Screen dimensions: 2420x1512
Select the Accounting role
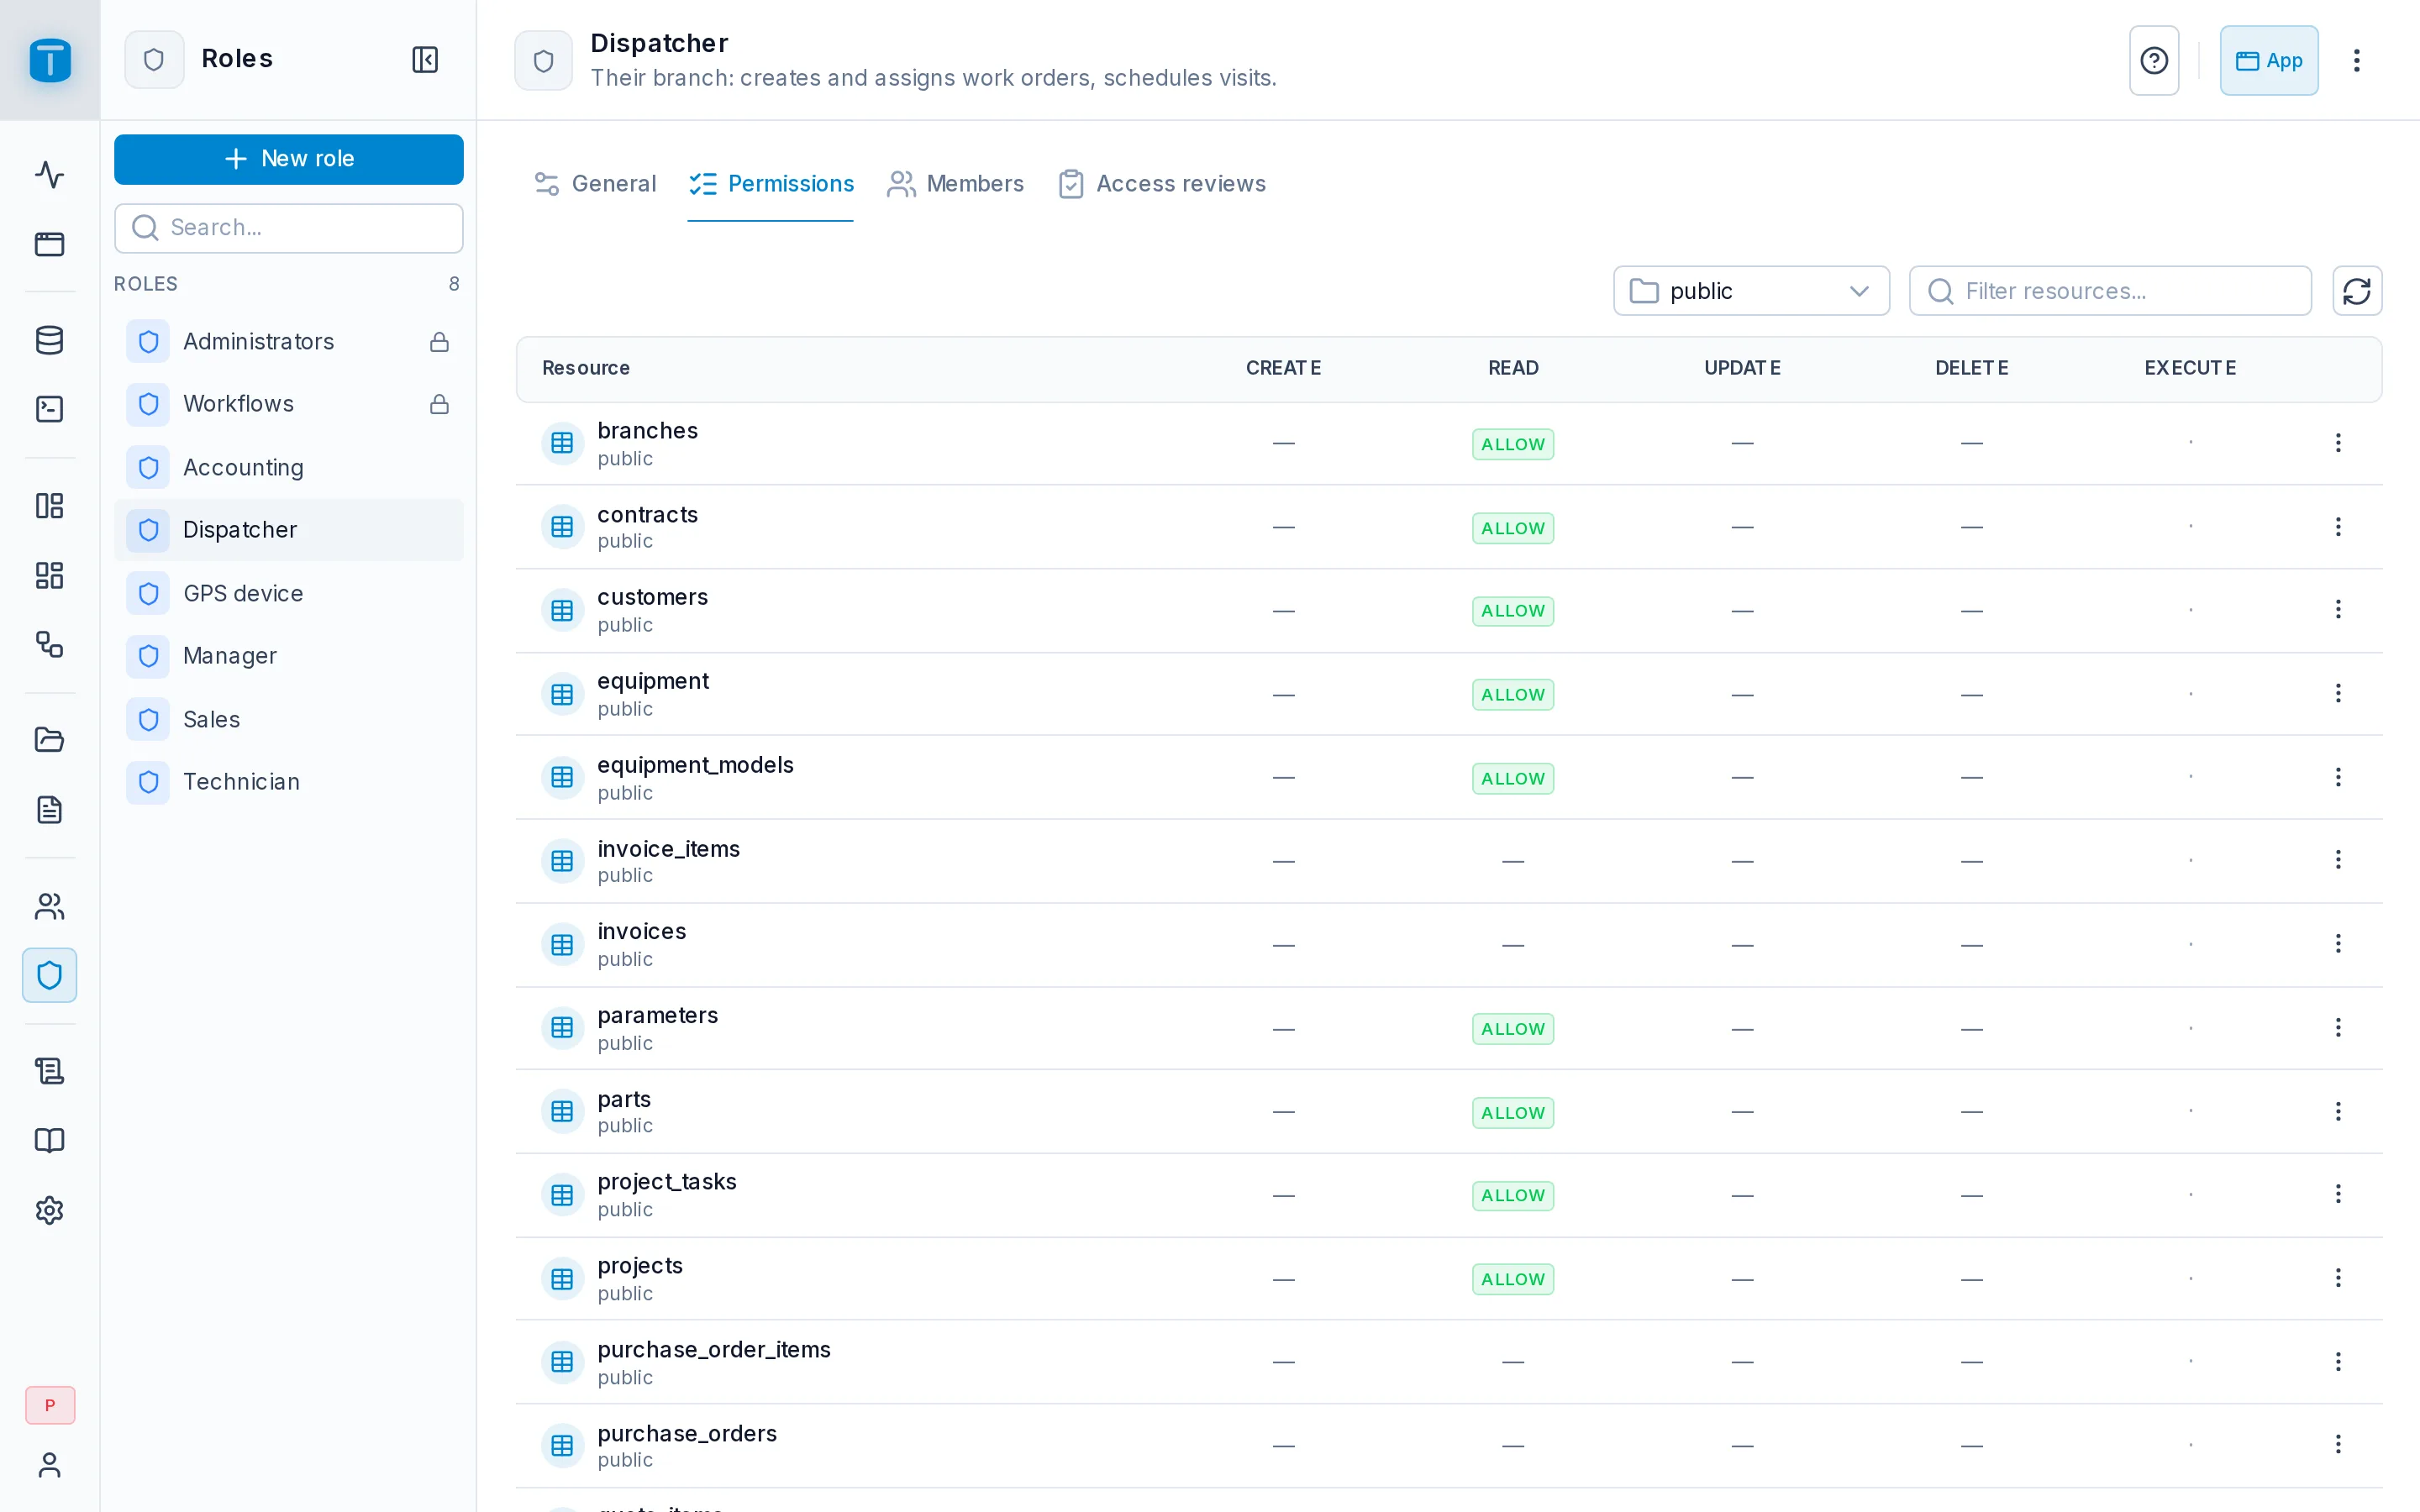(289, 467)
